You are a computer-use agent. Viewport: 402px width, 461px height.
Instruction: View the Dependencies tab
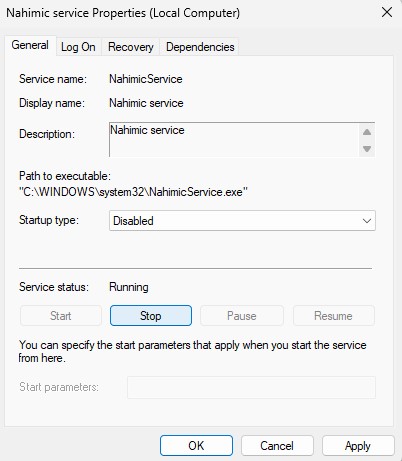(200, 47)
